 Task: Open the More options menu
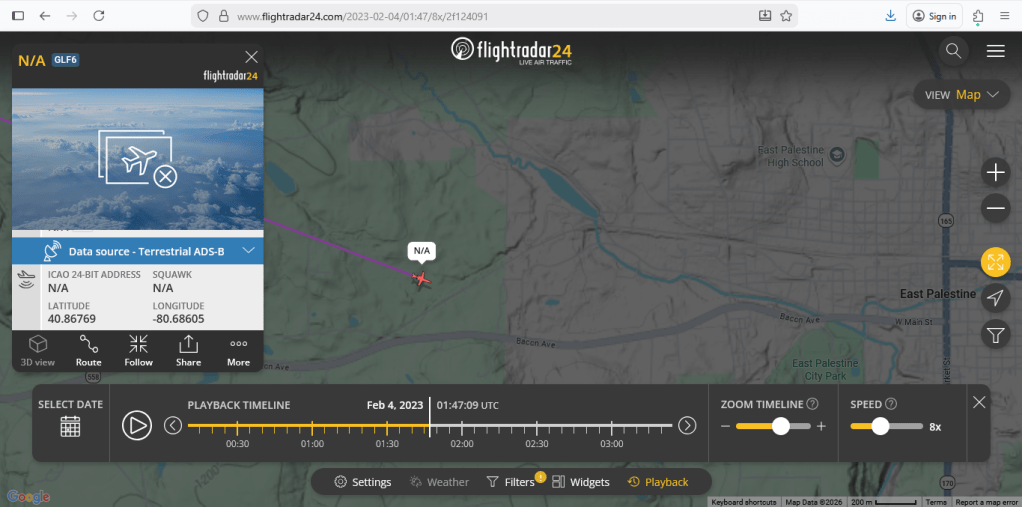coord(239,351)
